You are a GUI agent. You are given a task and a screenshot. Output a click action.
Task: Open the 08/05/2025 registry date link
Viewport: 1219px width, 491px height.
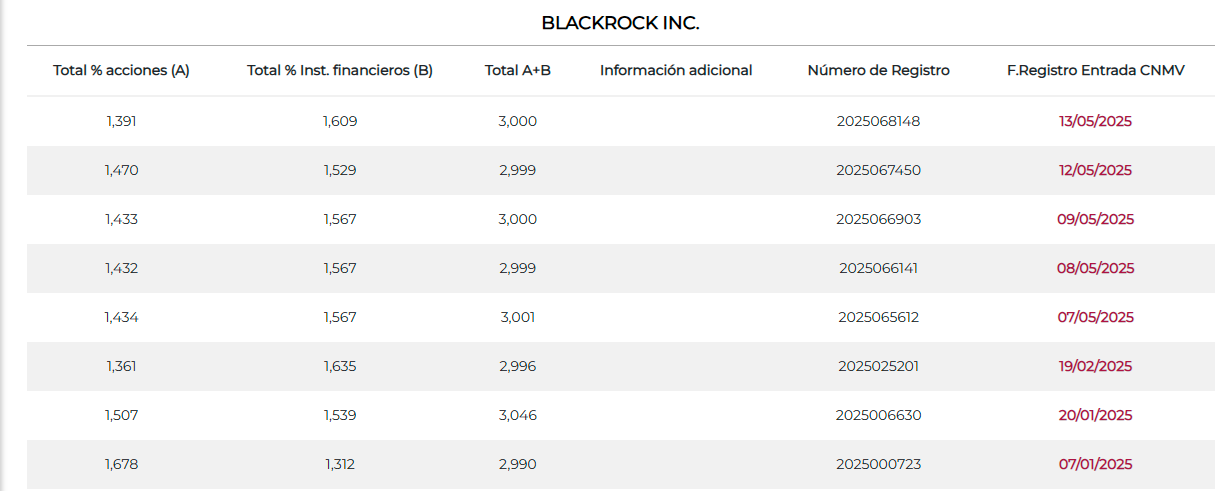1095,268
